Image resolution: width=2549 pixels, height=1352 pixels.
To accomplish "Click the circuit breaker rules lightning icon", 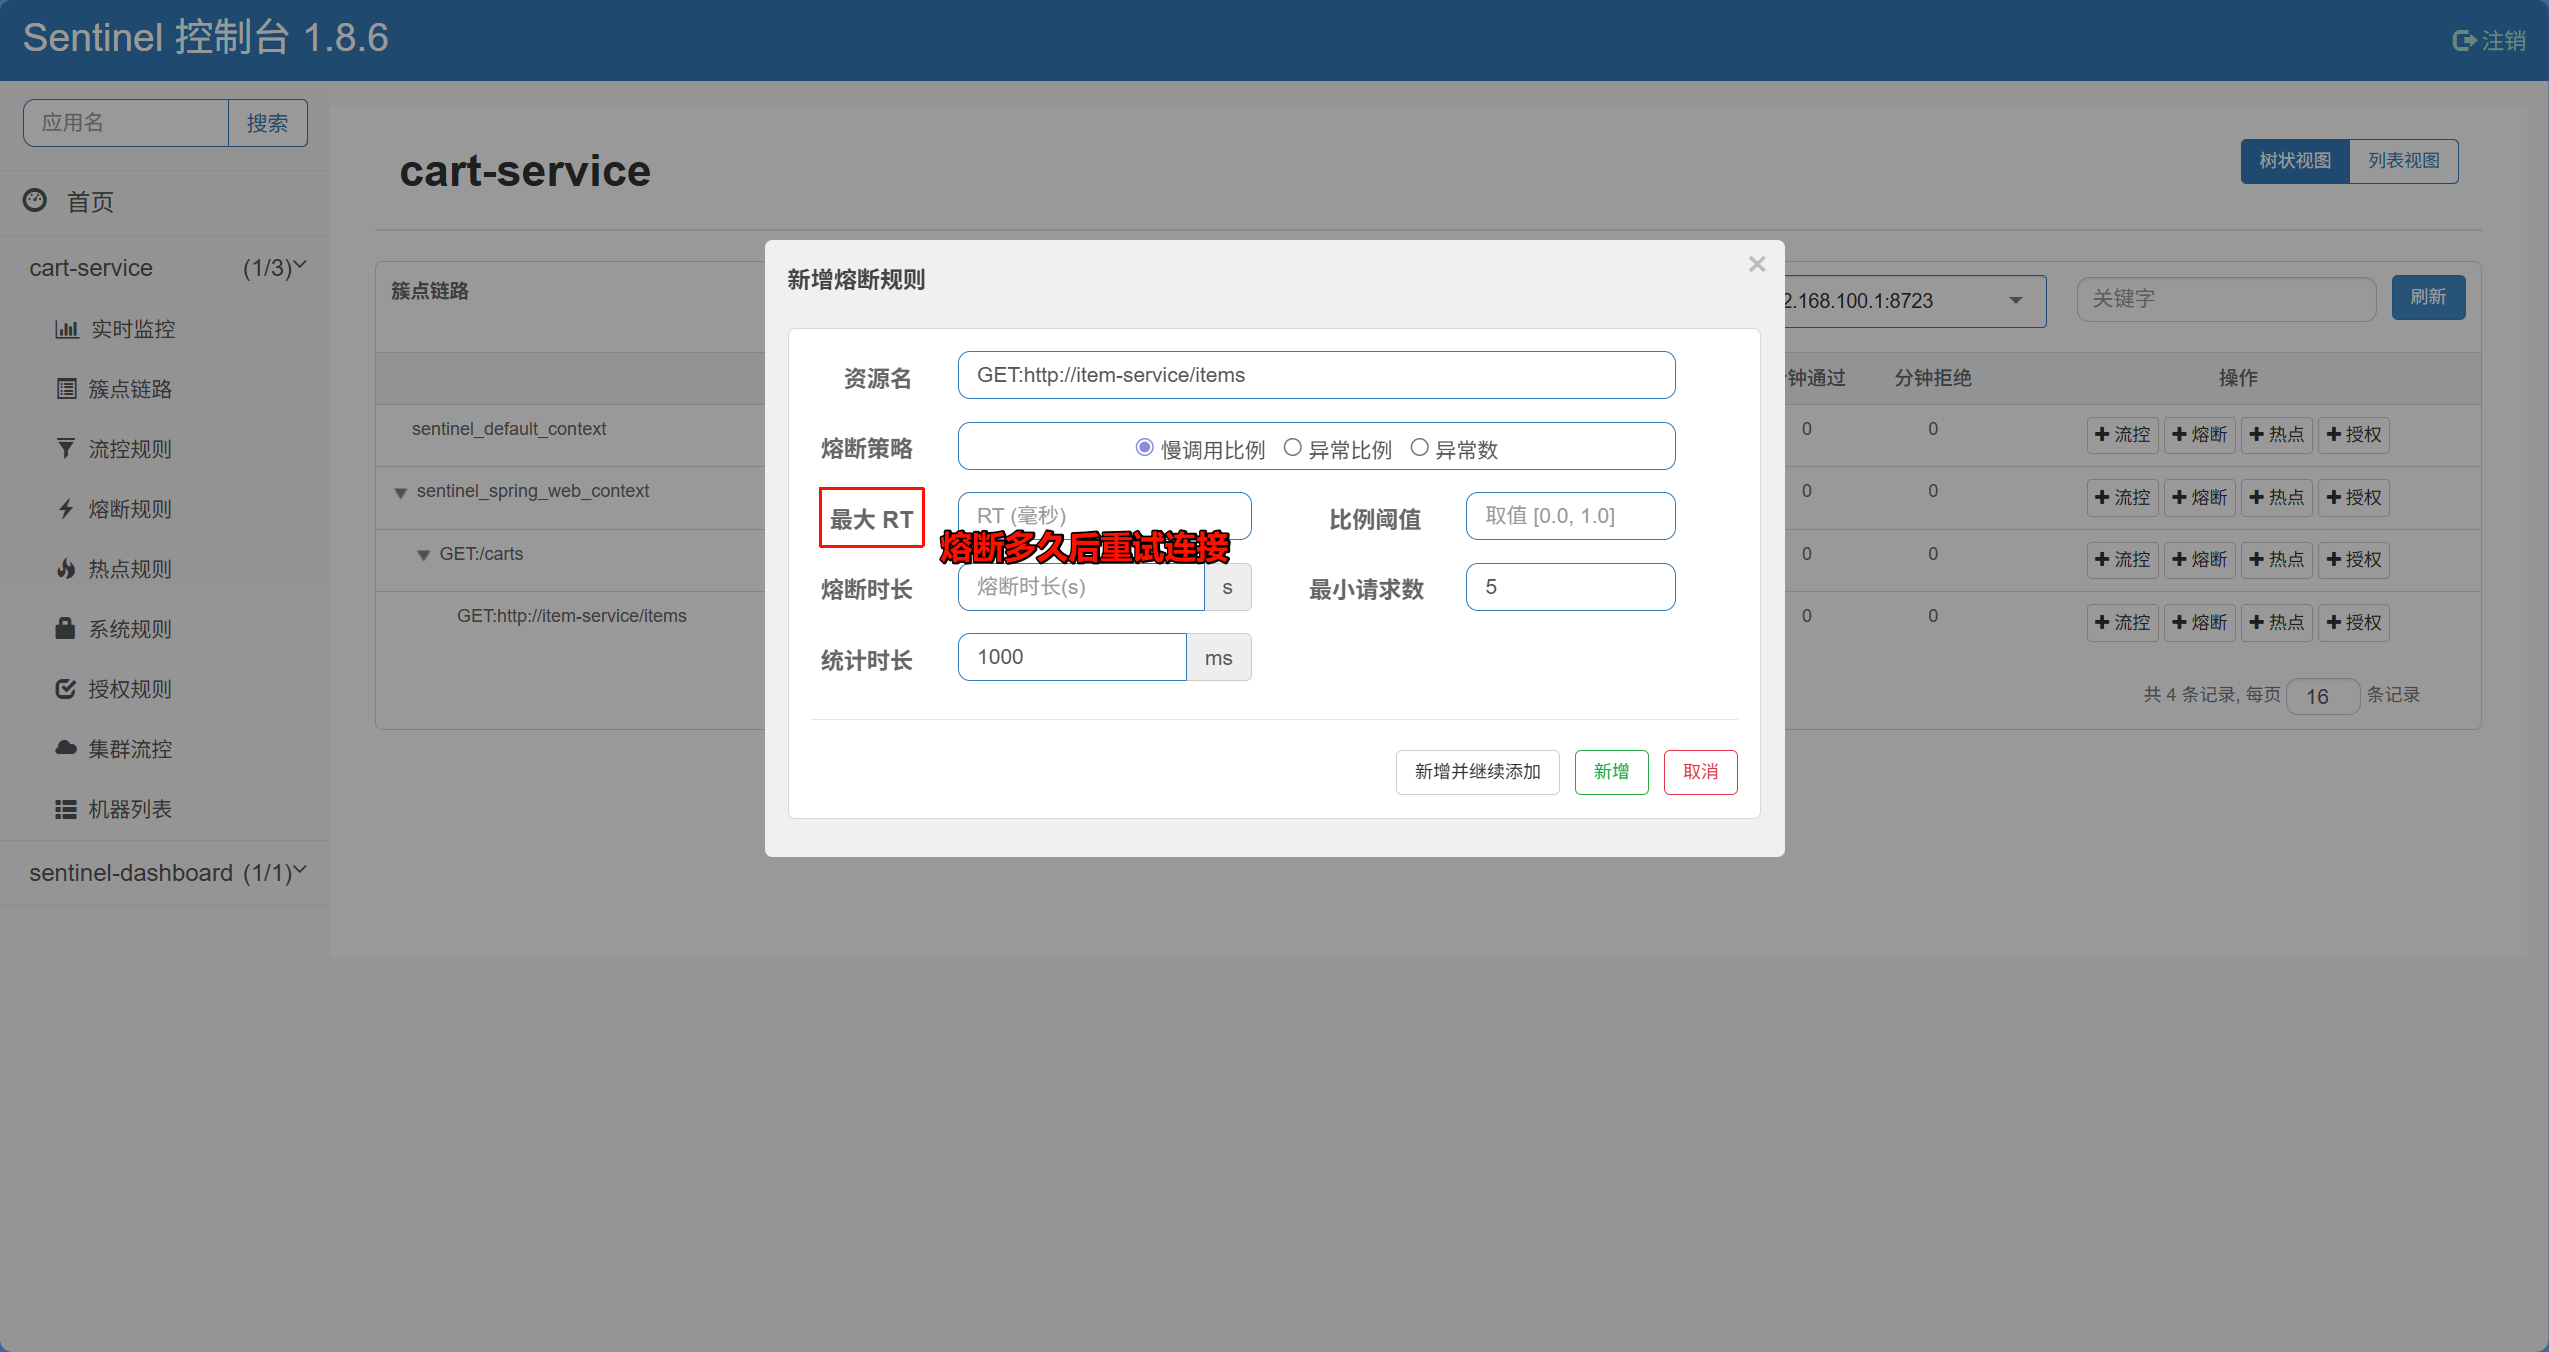I will click(x=66, y=508).
